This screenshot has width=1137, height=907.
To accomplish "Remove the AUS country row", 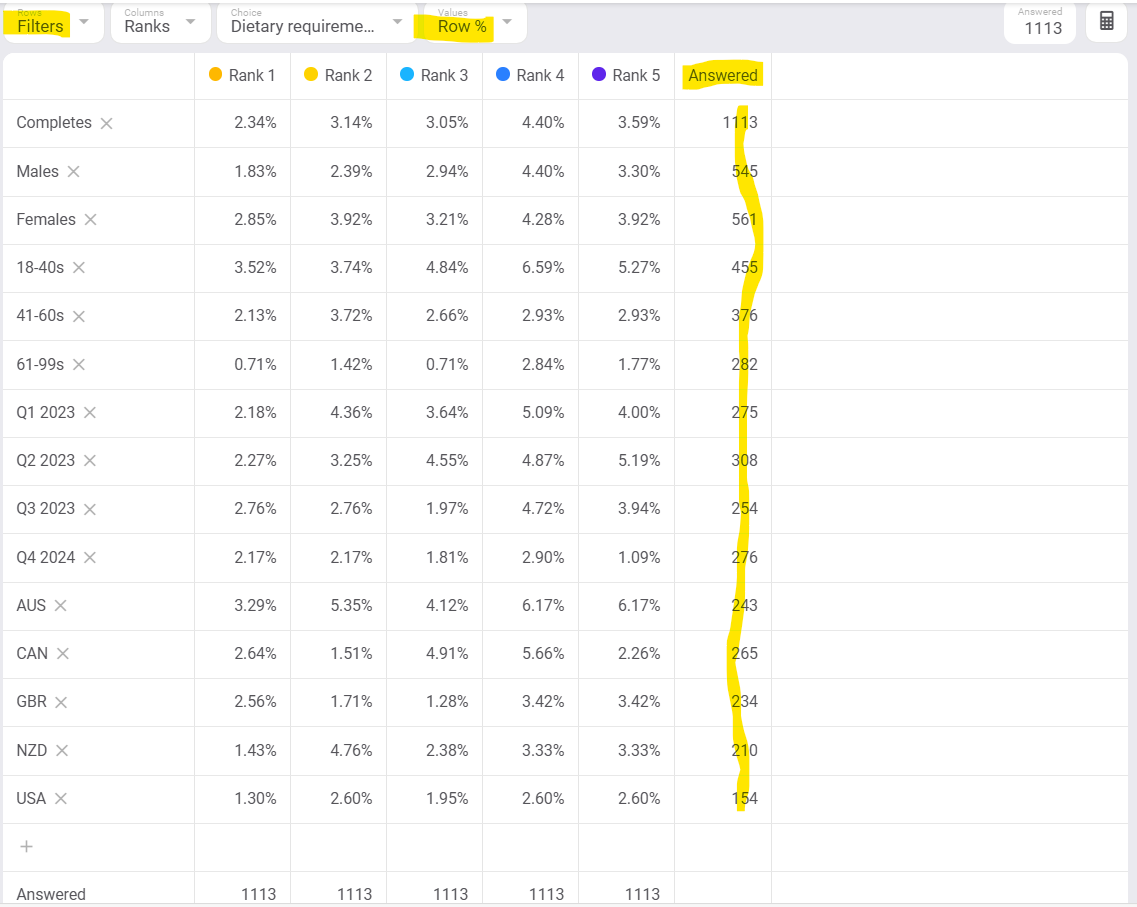I will coord(58,605).
